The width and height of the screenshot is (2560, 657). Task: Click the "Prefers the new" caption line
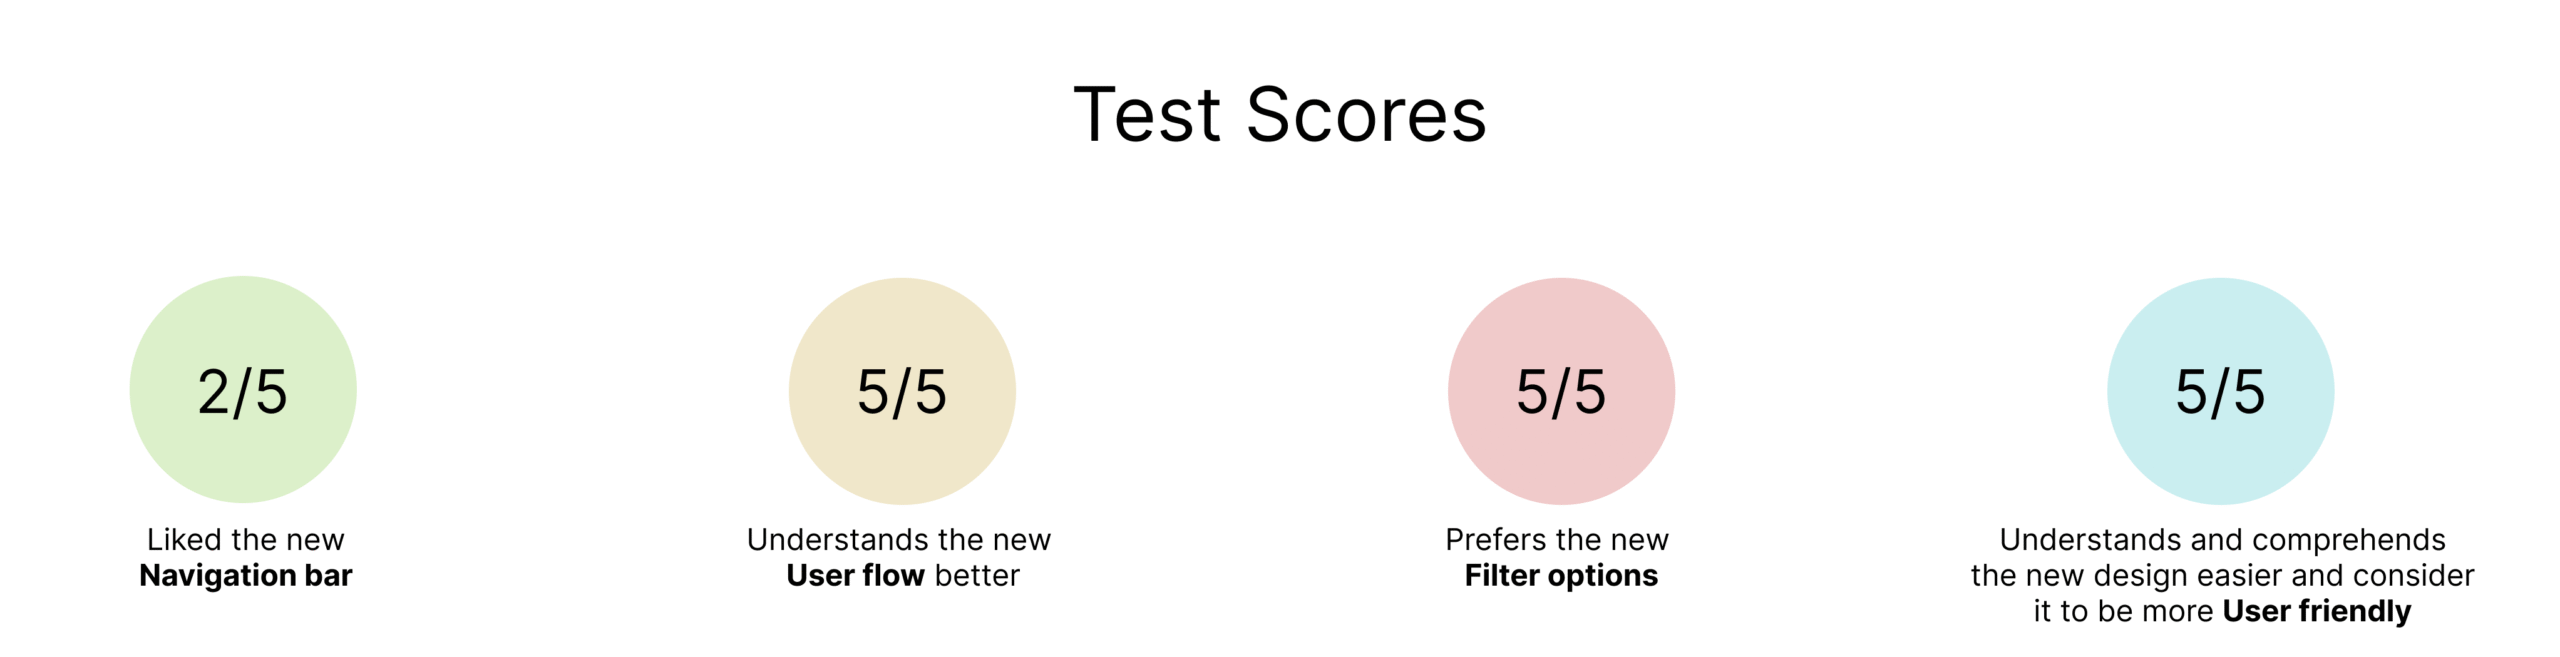[1557, 540]
